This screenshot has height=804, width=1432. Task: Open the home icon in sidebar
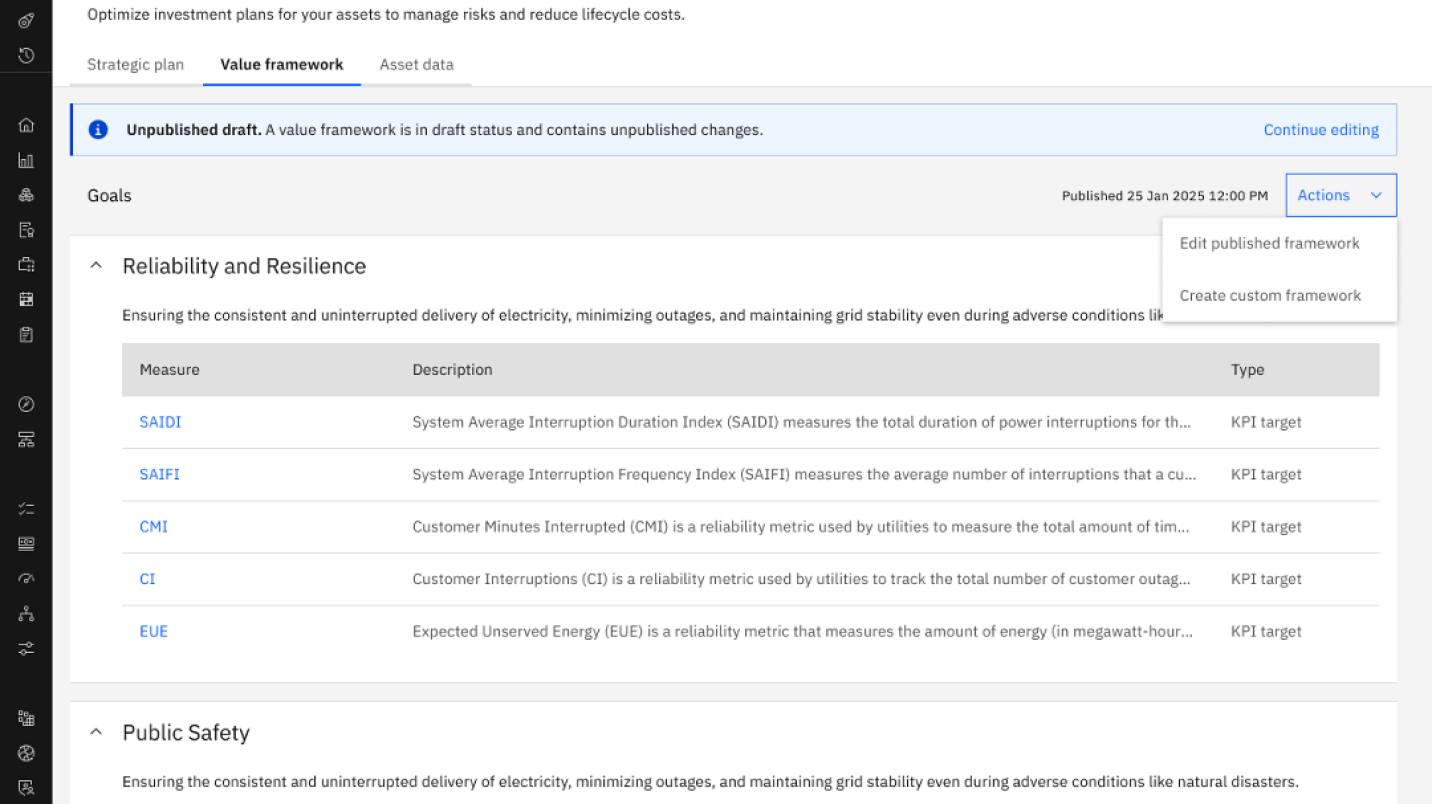tap(26, 125)
